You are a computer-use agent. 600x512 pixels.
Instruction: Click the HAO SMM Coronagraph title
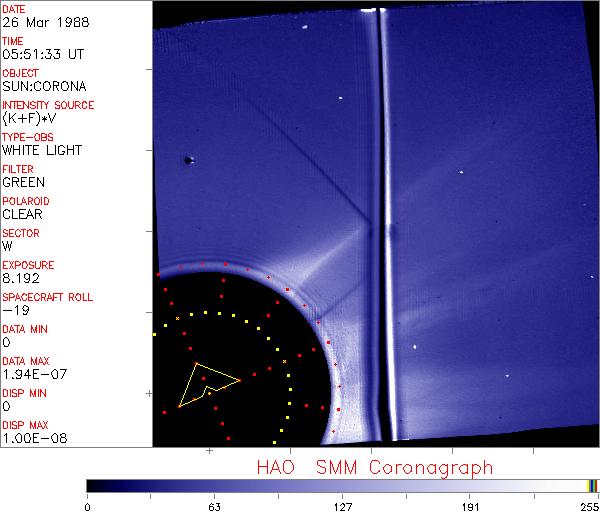(375, 466)
